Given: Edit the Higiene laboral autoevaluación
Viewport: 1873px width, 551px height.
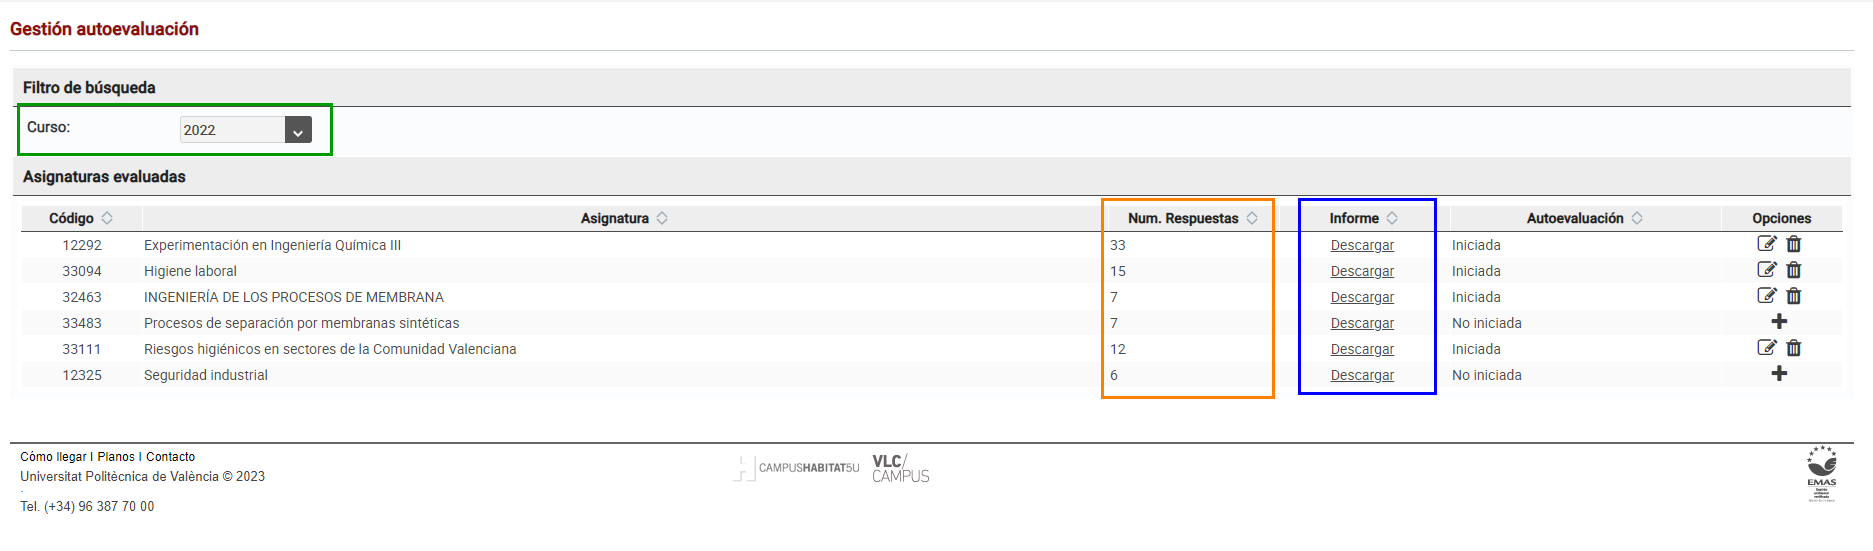Looking at the screenshot, I should tap(1766, 270).
